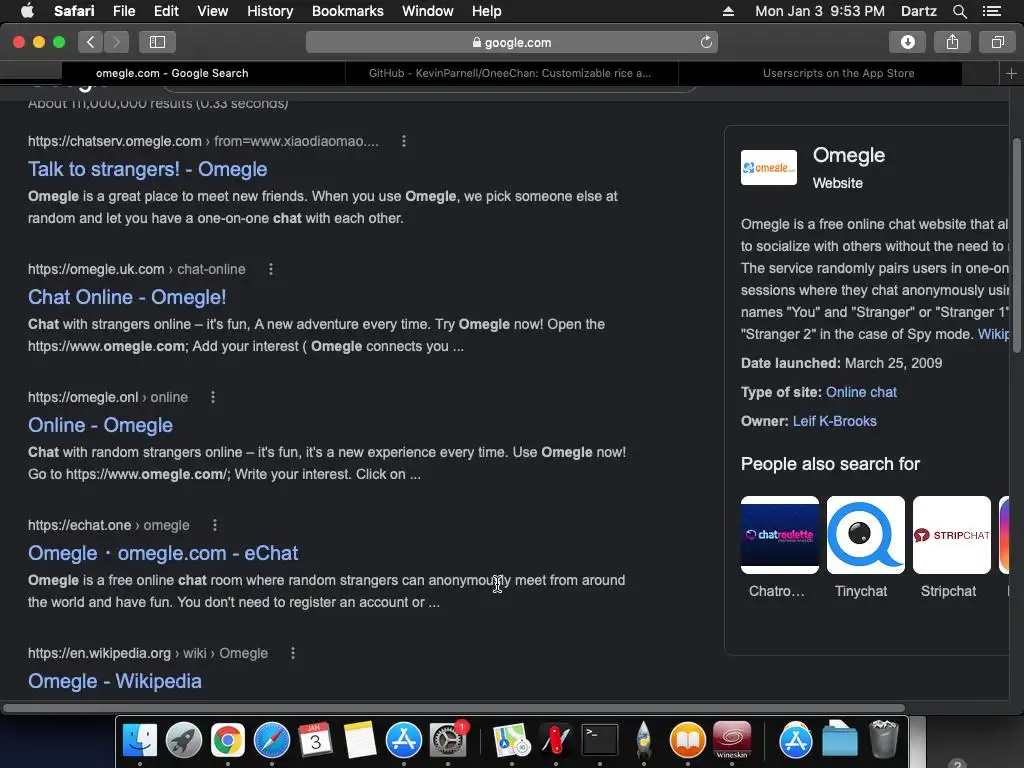Image resolution: width=1024 pixels, height=768 pixels.
Task: Open options menu for echat.one result
Action: coord(214,525)
